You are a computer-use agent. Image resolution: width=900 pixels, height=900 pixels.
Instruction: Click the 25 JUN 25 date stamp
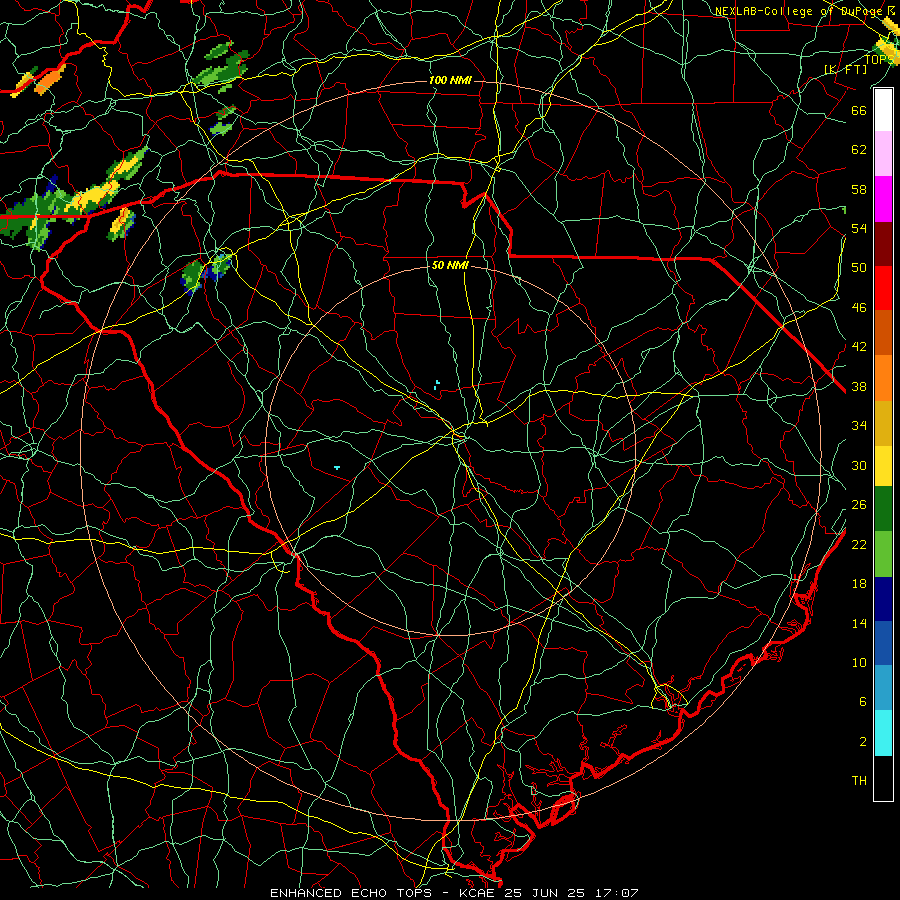click(545, 893)
